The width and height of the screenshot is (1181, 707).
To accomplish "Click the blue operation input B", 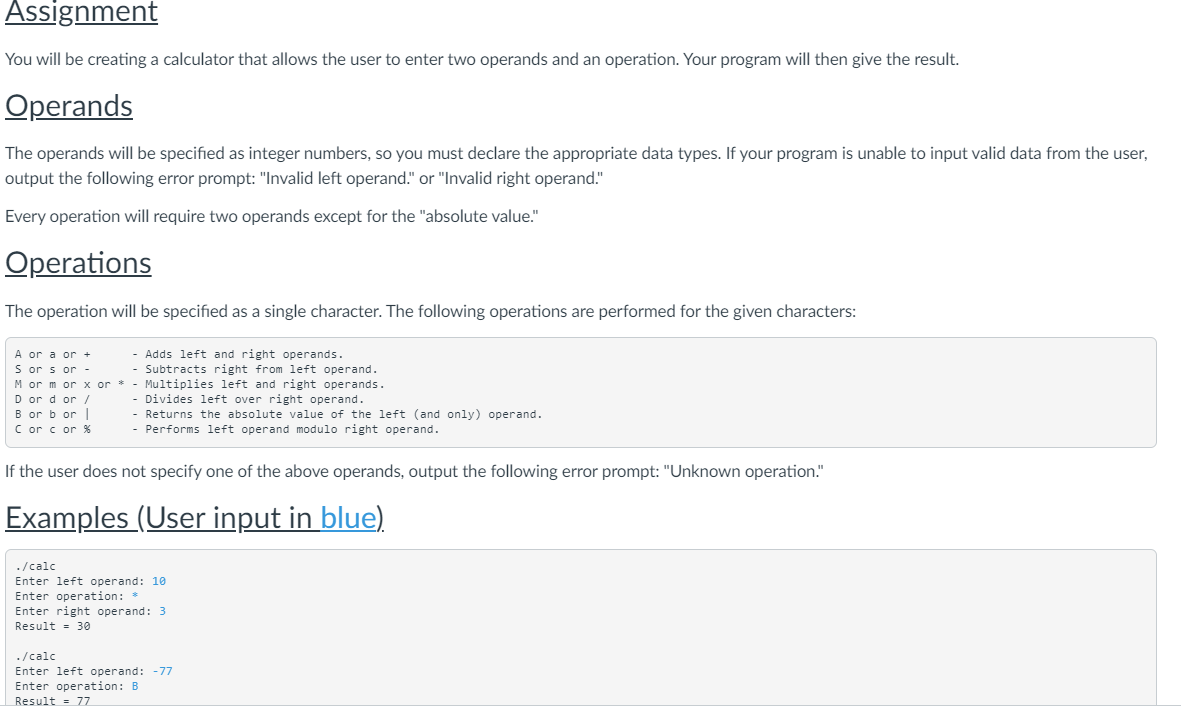I will [135, 687].
